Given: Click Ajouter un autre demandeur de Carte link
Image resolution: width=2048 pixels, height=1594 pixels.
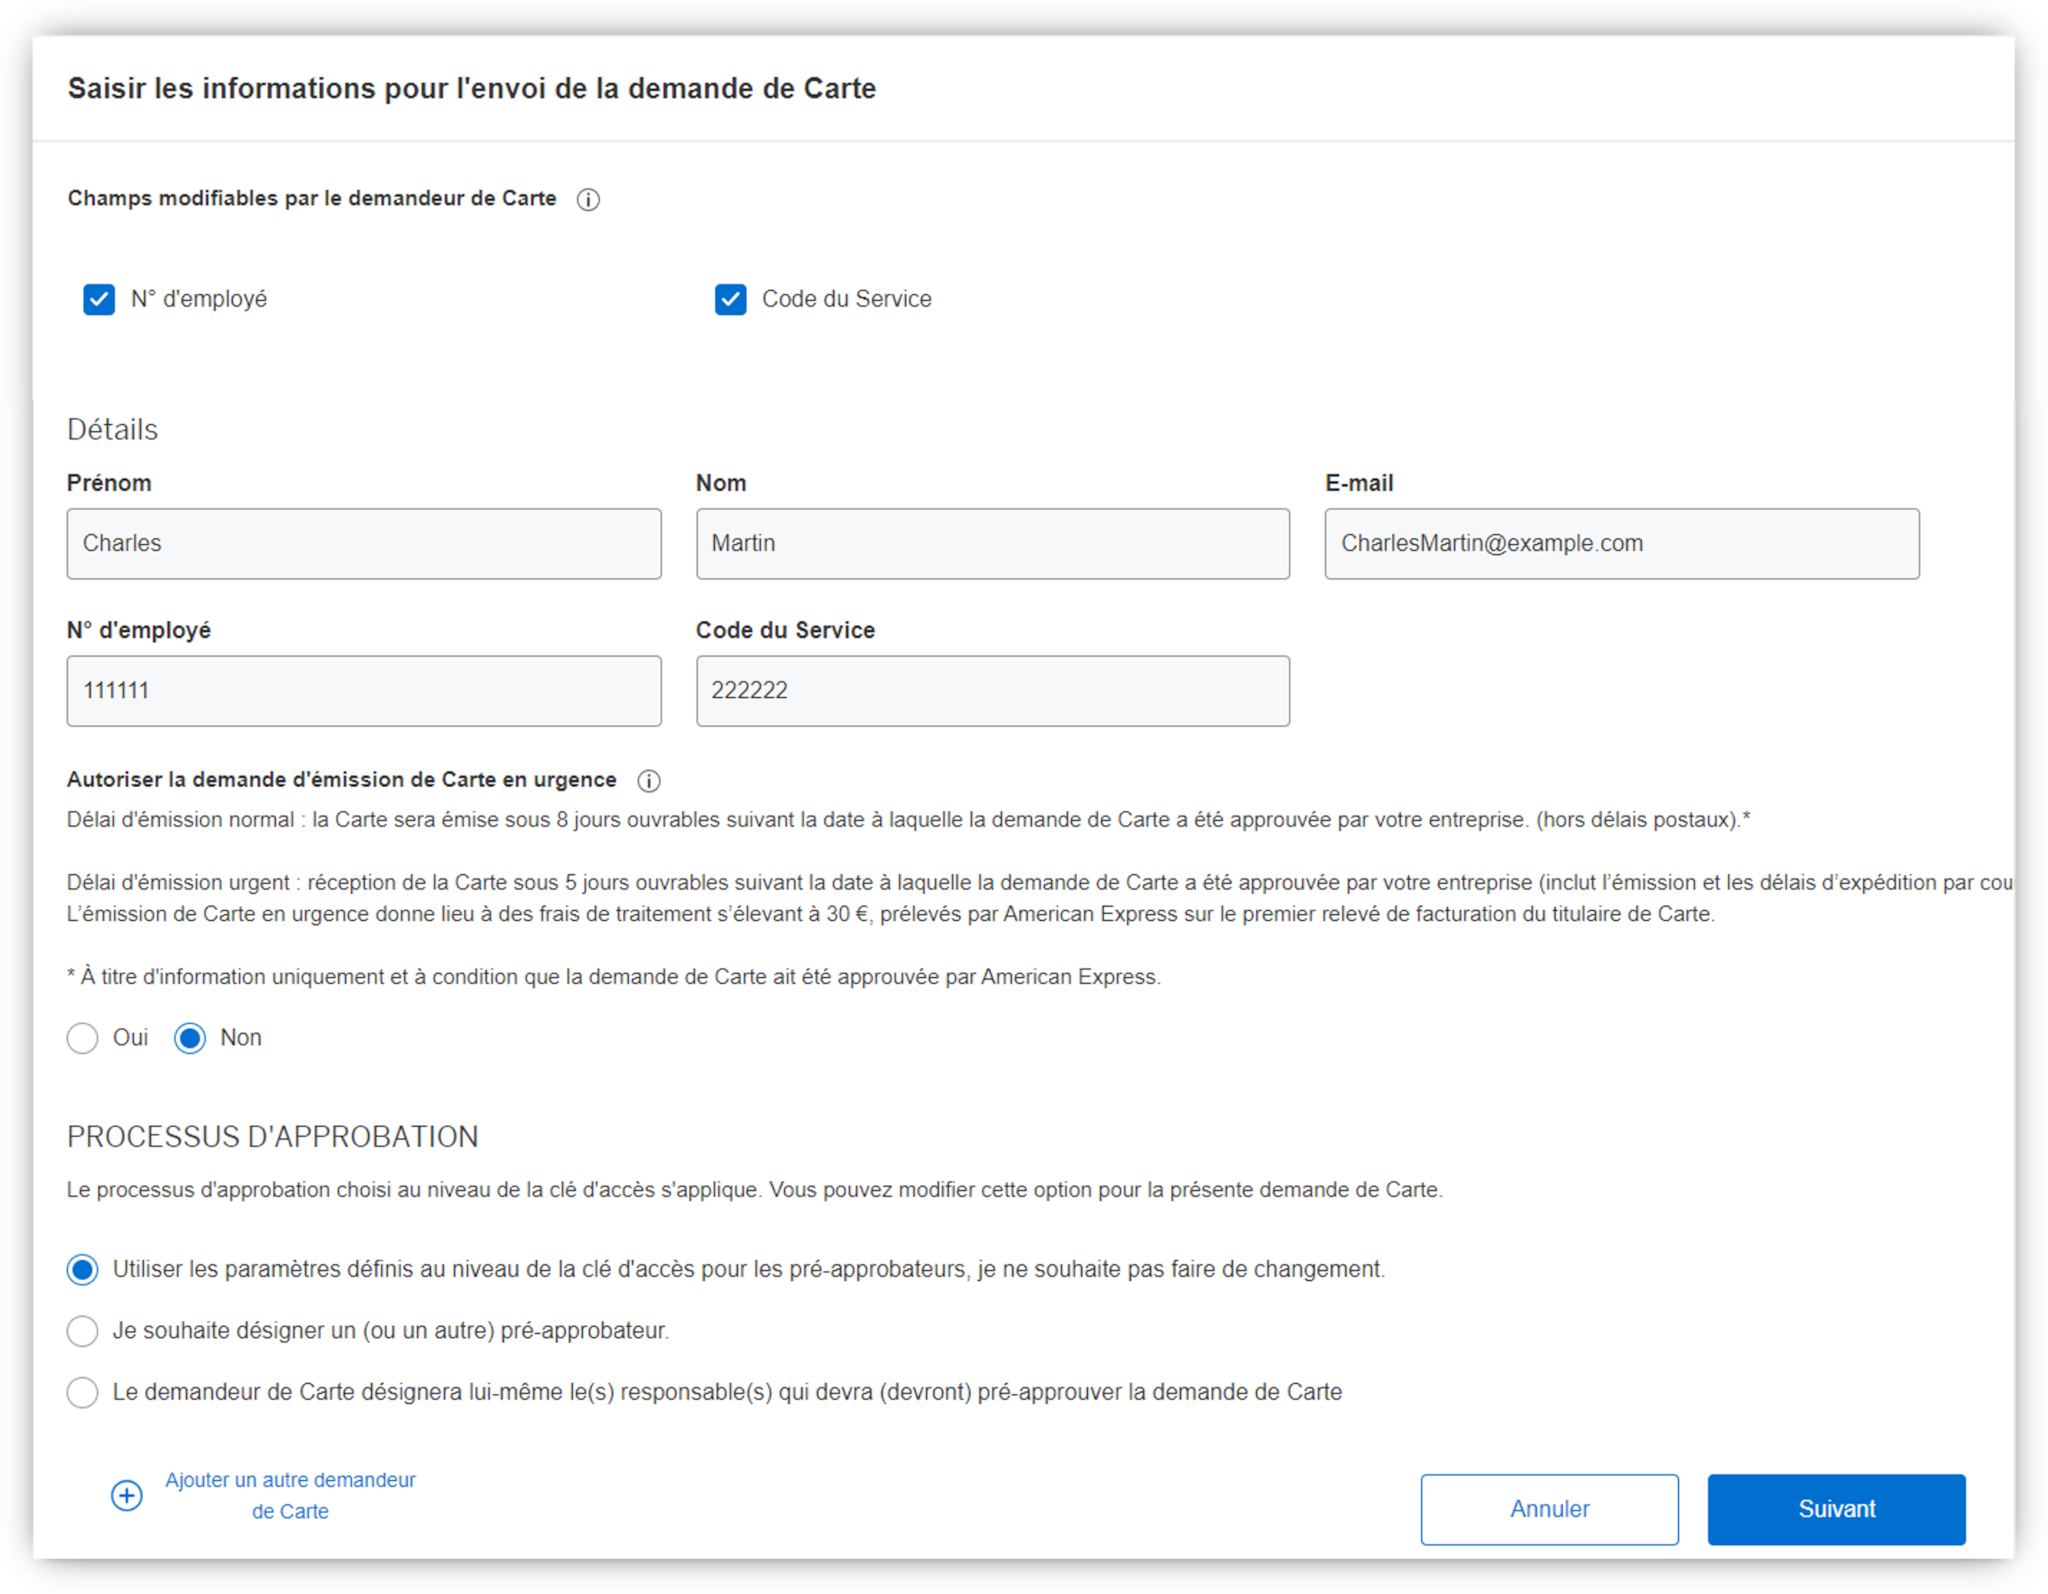Looking at the screenshot, I should [290, 1495].
